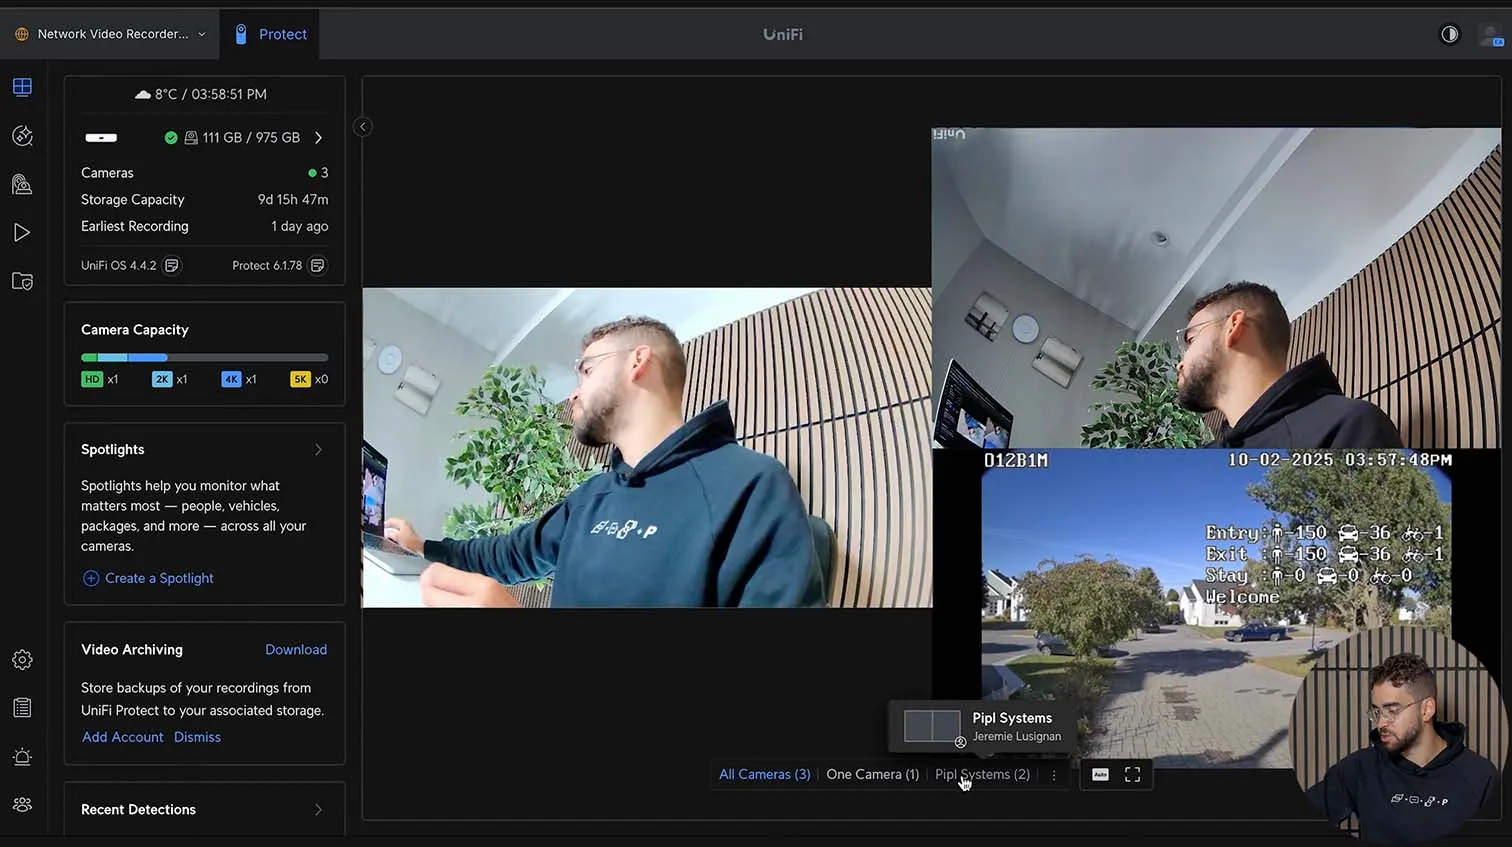Open the Playback section in sidebar
This screenshot has width=1512, height=847.
click(22, 233)
